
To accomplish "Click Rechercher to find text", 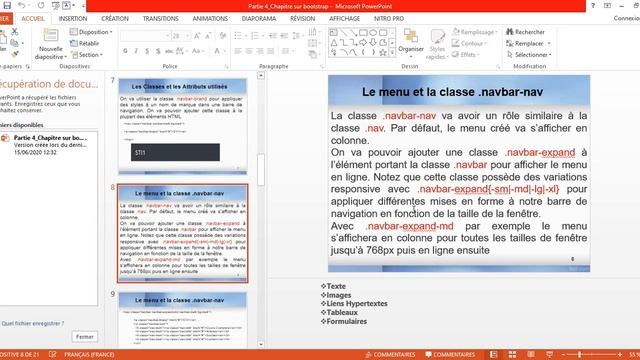I will (x=526, y=32).
